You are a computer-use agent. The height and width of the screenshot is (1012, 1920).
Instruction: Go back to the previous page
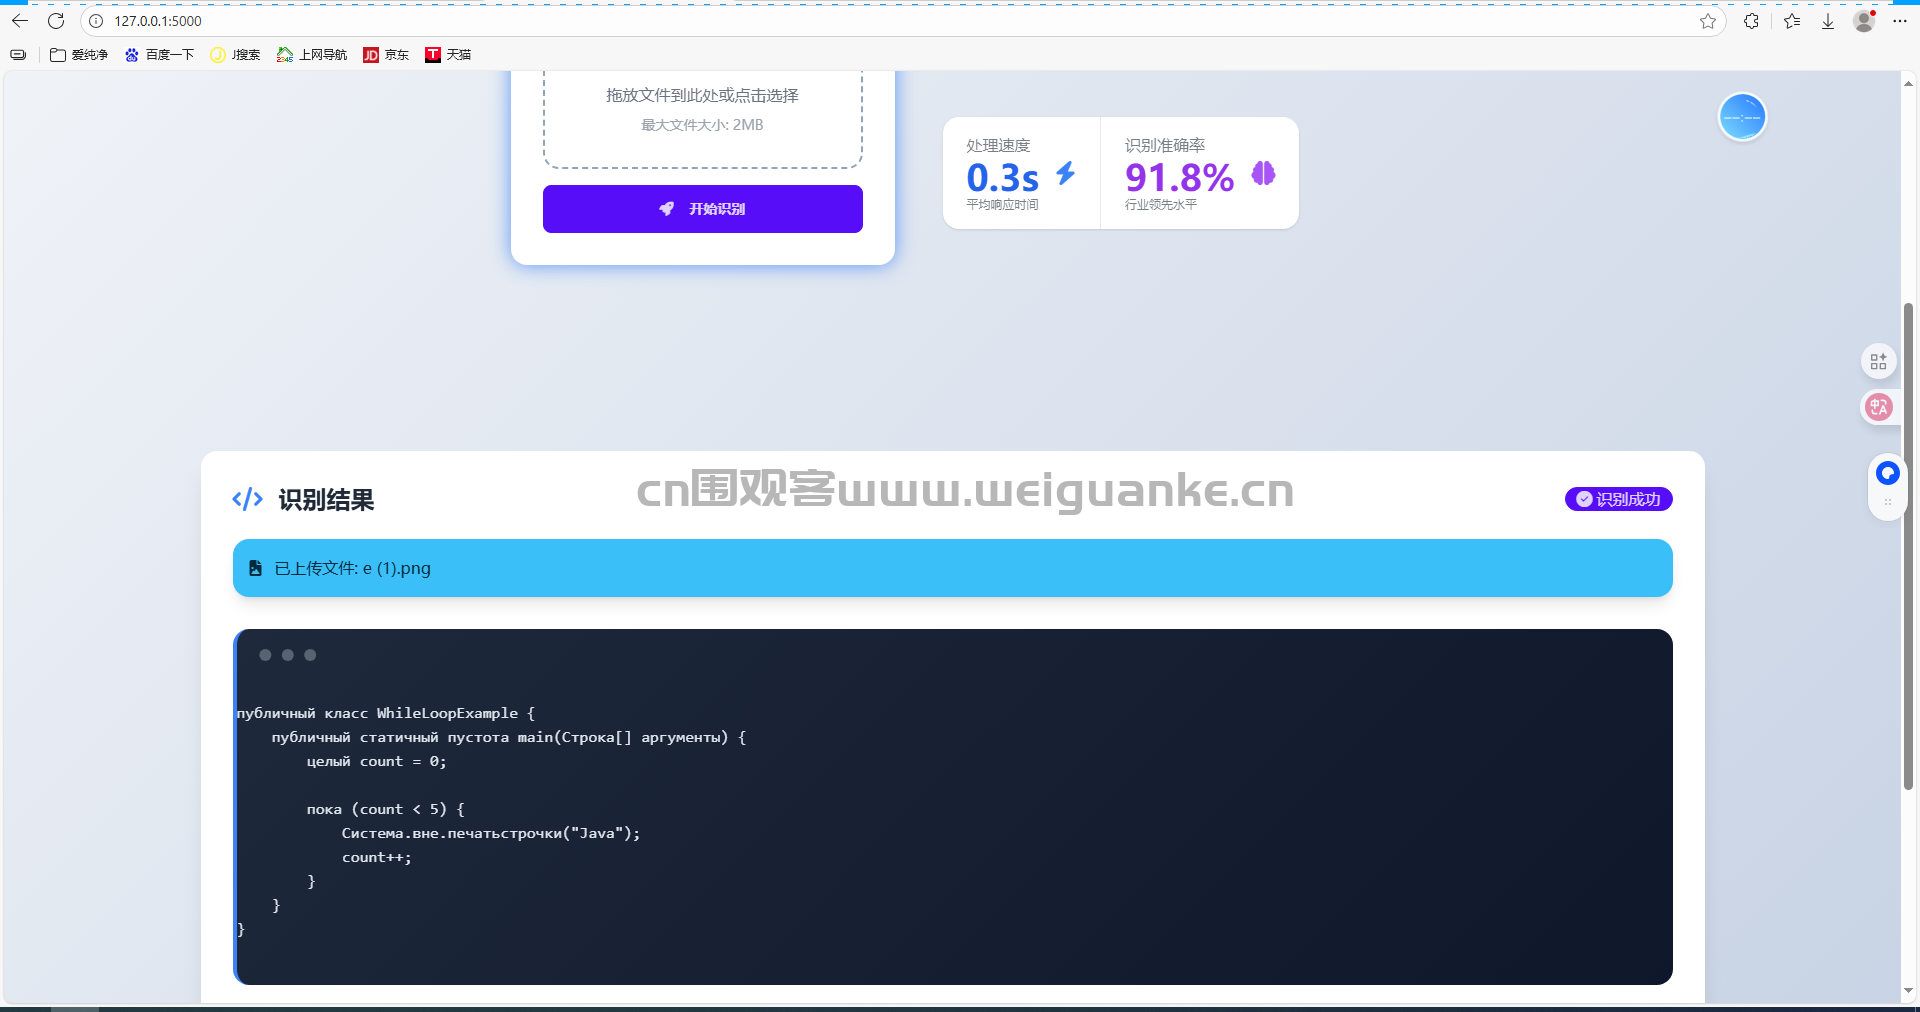(20, 21)
